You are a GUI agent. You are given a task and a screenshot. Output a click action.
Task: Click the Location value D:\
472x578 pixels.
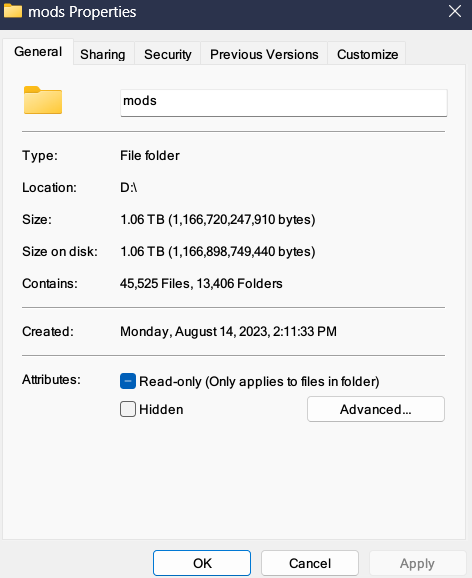tap(129, 187)
